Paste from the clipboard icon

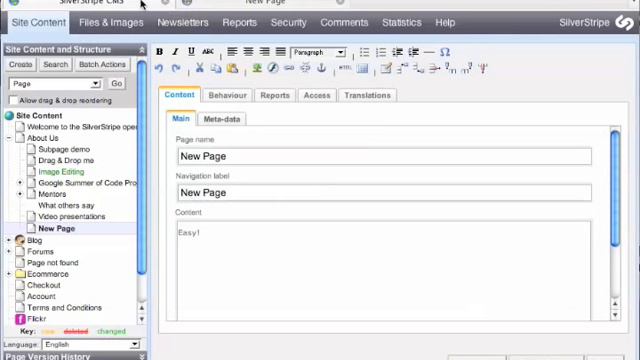click(x=232, y=68)
